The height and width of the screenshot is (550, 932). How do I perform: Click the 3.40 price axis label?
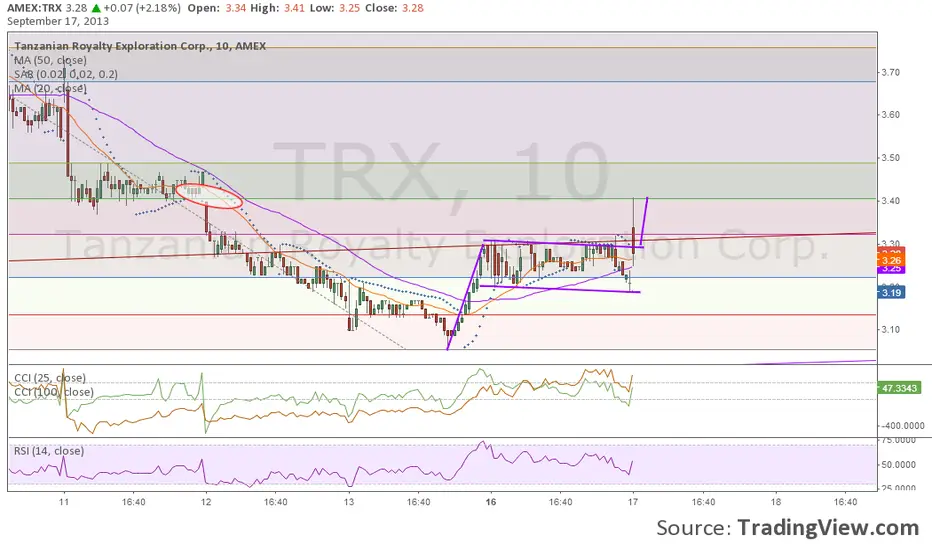pyautogui.click(x=890, y=201)
